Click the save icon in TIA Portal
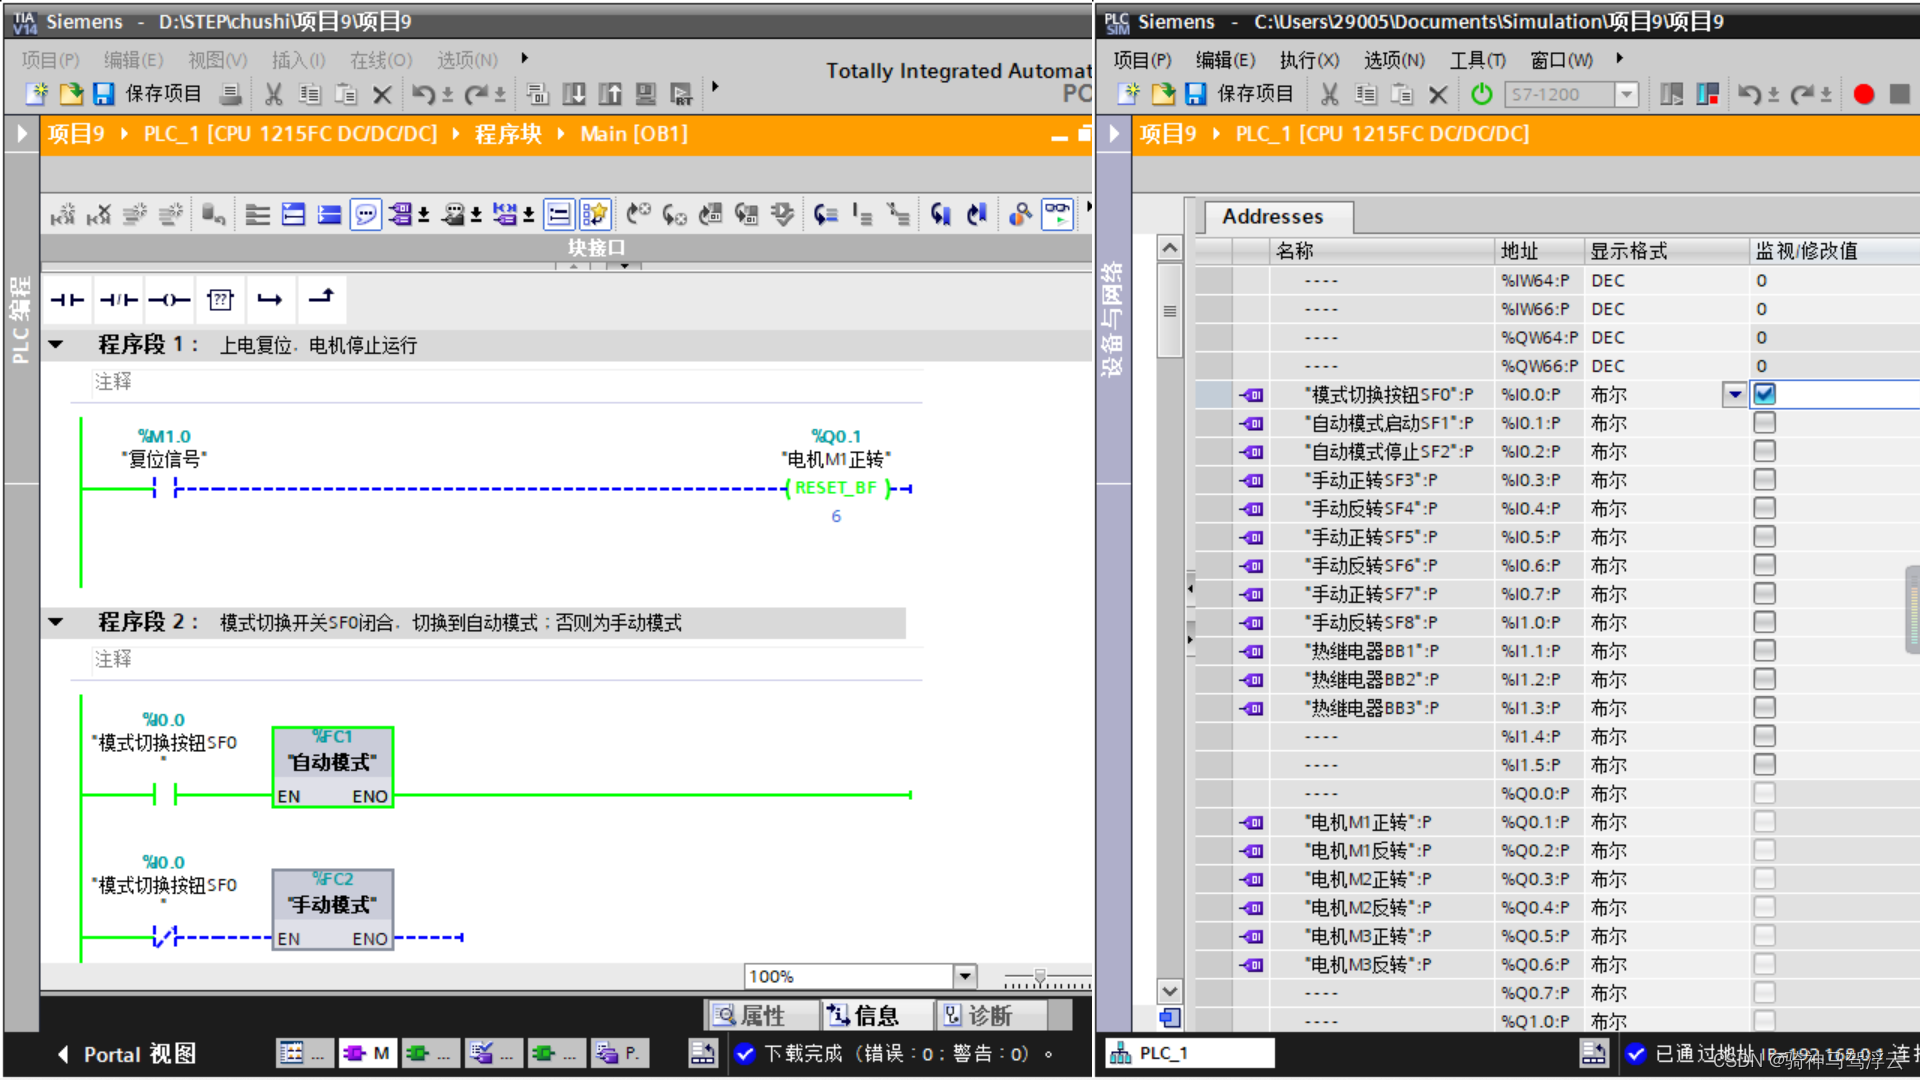The height and width of the screenshot is (1080, 1920). [x=103, y=94]
